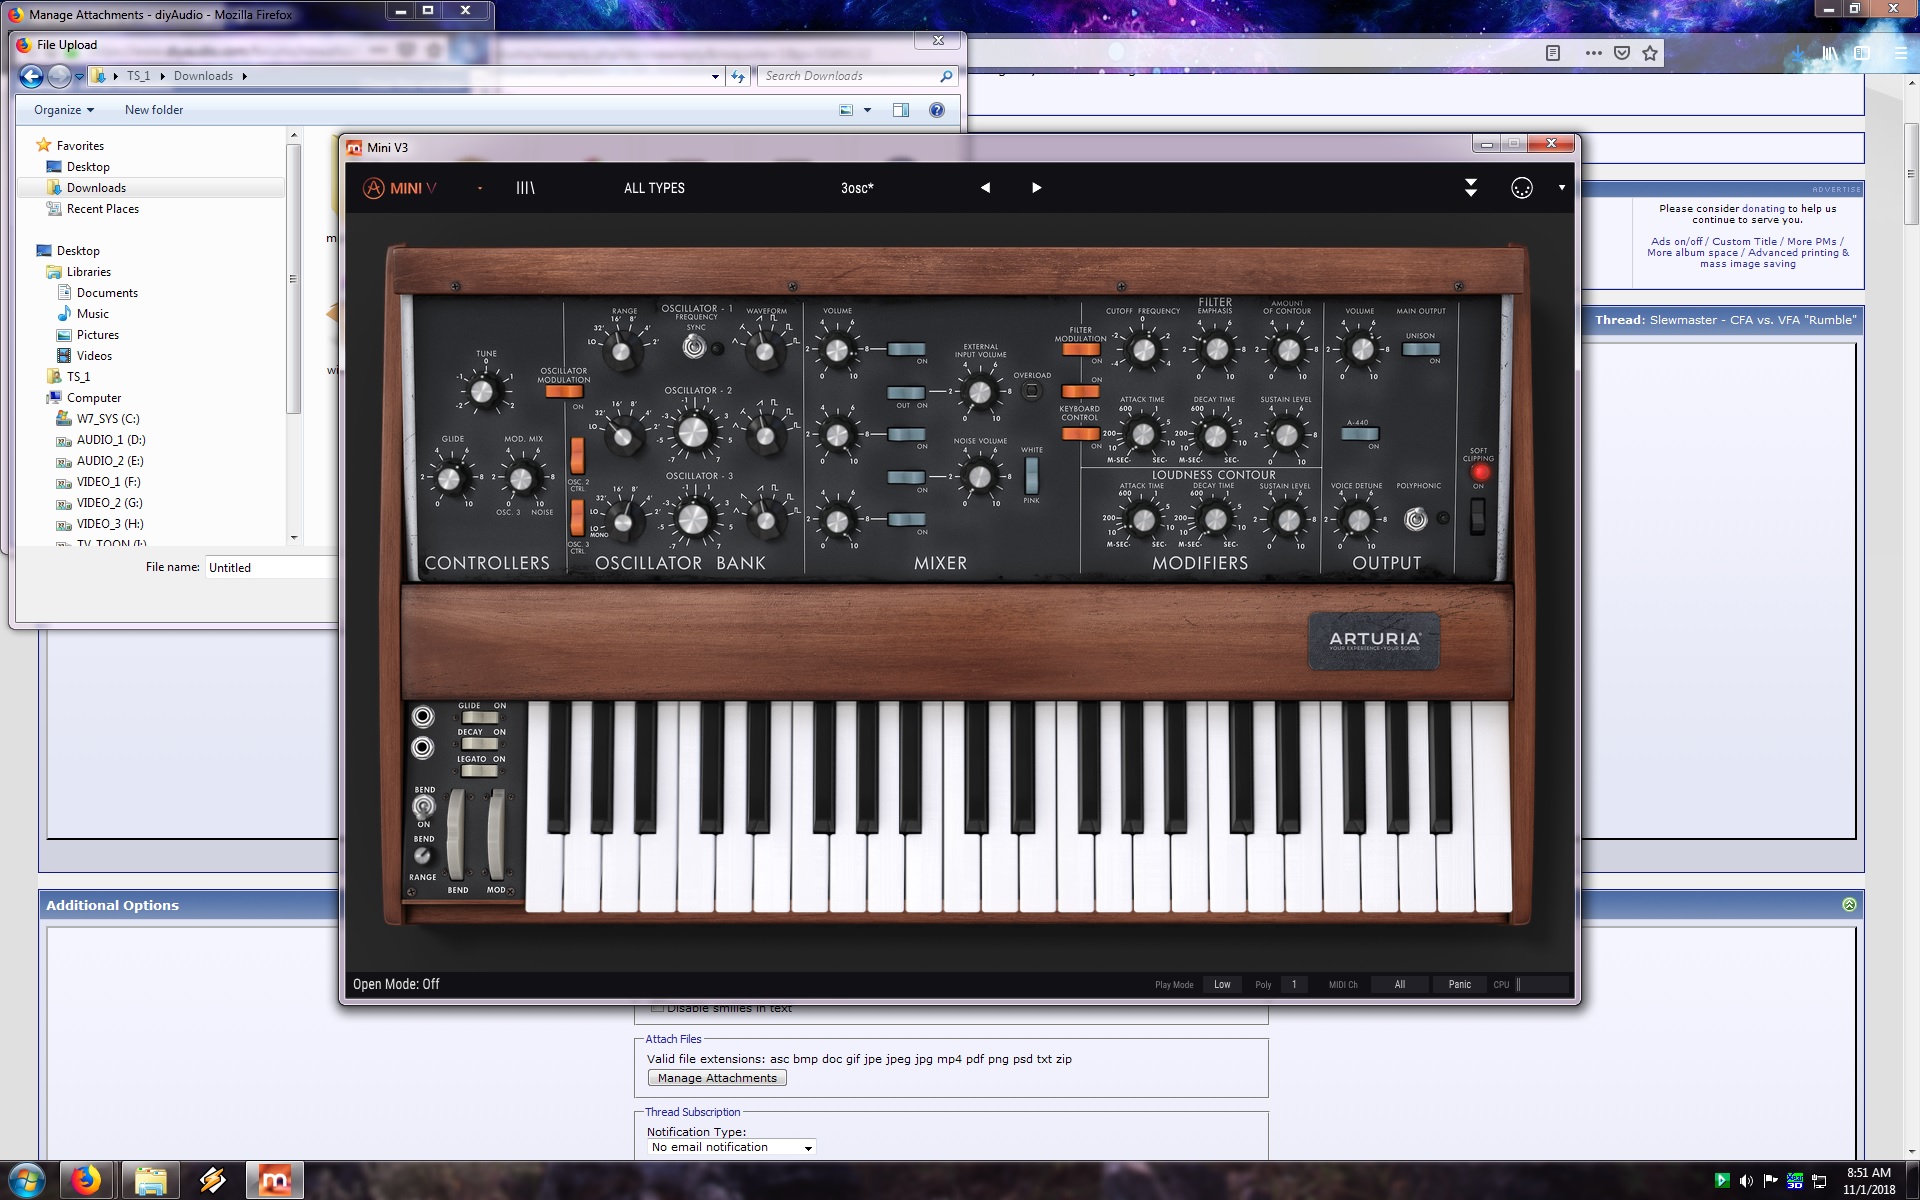This screenshot has width=1920, height=1200.
Task: Open the Organize dropdown menu
Action: click(63, 110)
